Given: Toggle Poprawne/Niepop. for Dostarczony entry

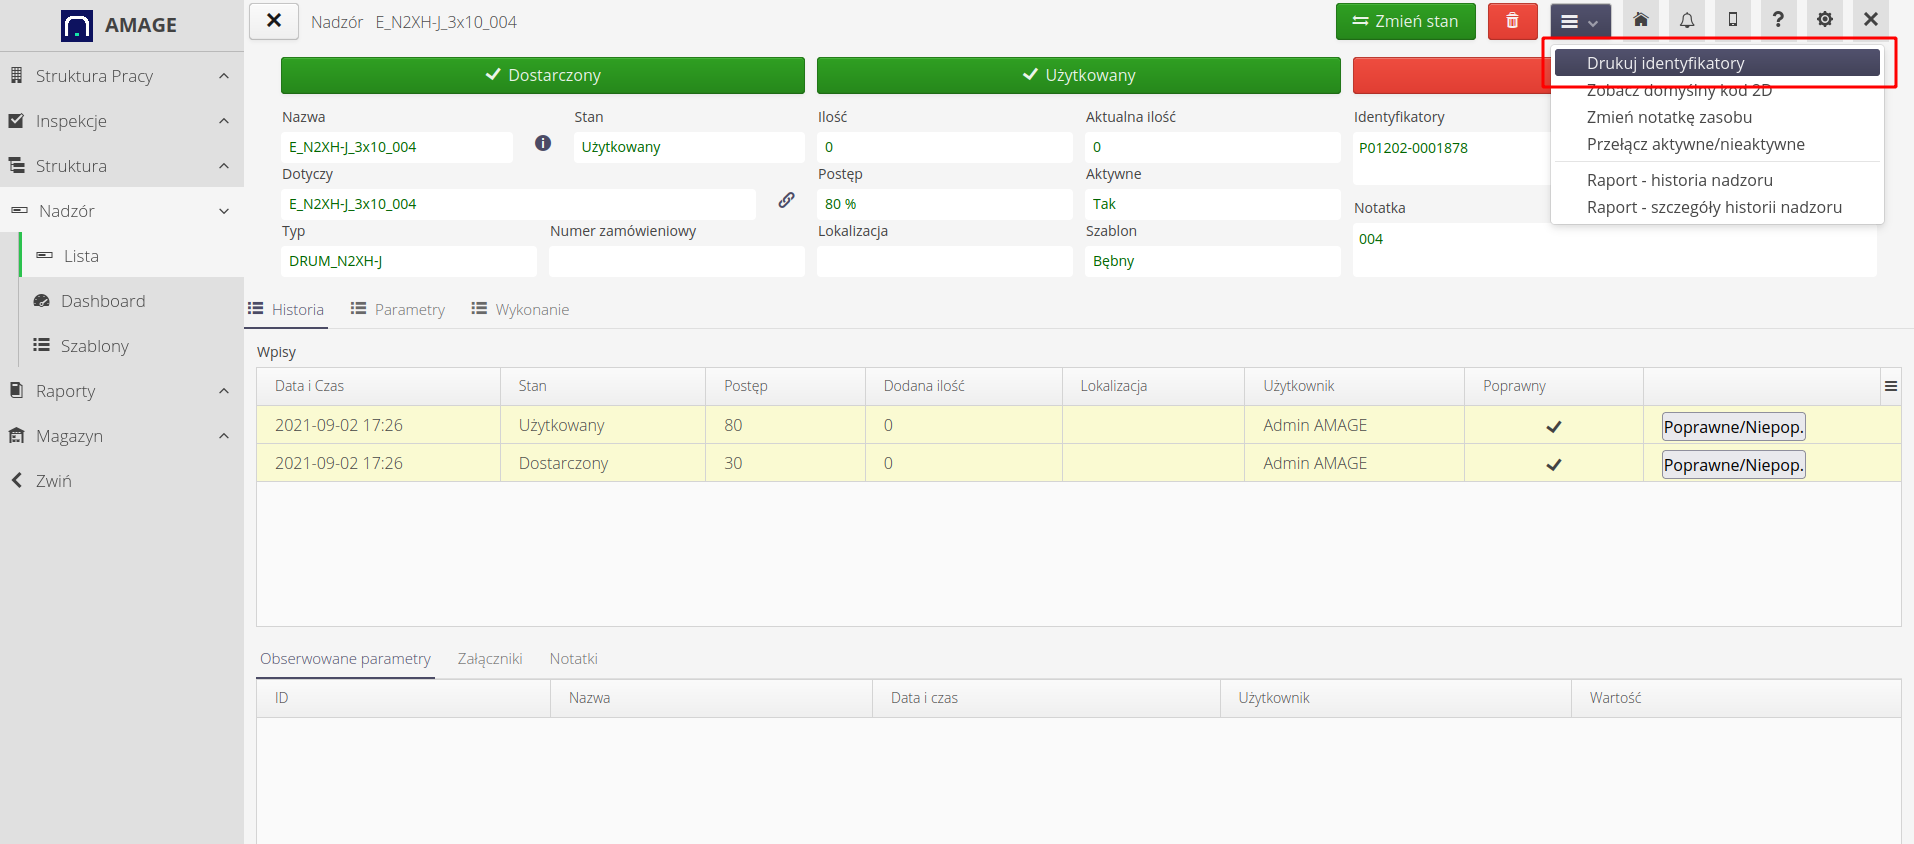Looking at the screenshot, I should point(1733,465).
